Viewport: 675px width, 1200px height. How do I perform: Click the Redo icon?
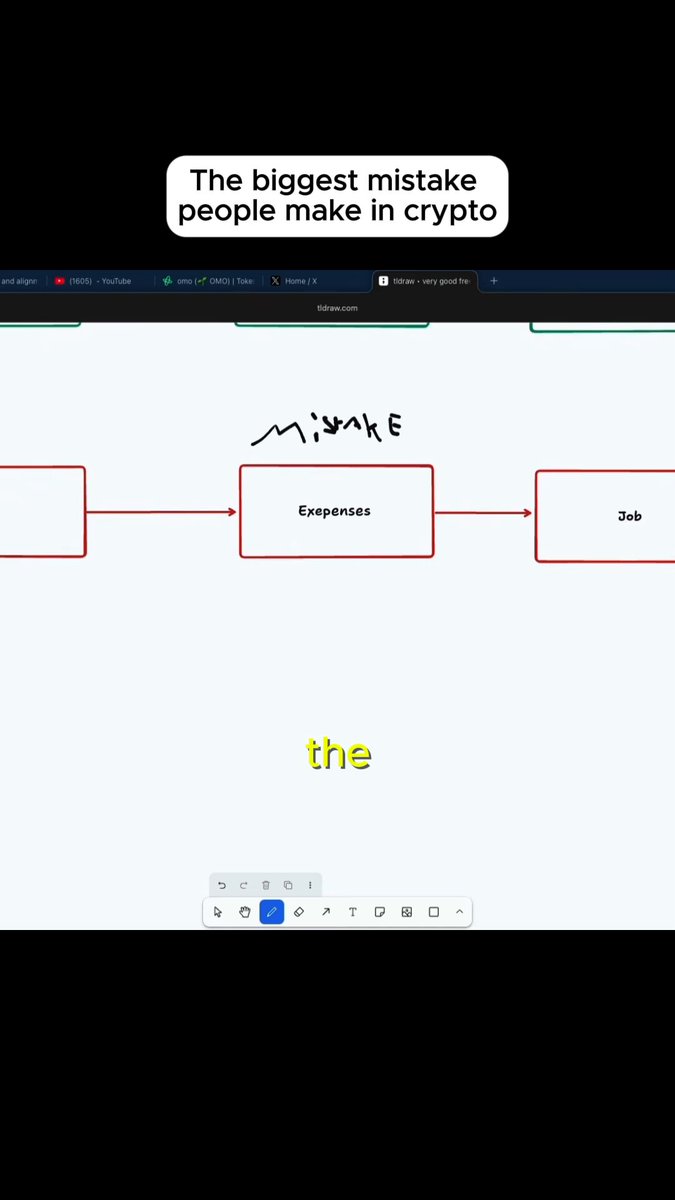pos(243,885)
